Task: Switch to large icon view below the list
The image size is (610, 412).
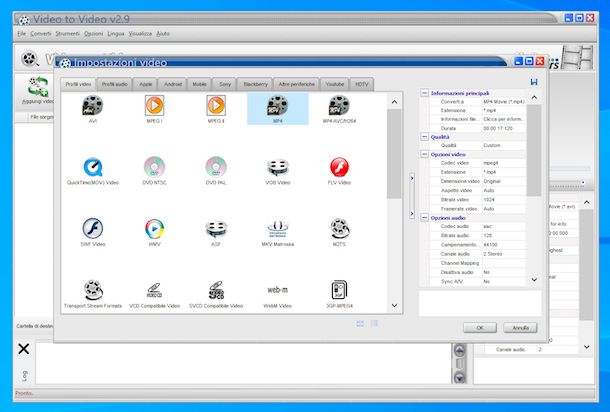Action: tap(360, 324)
